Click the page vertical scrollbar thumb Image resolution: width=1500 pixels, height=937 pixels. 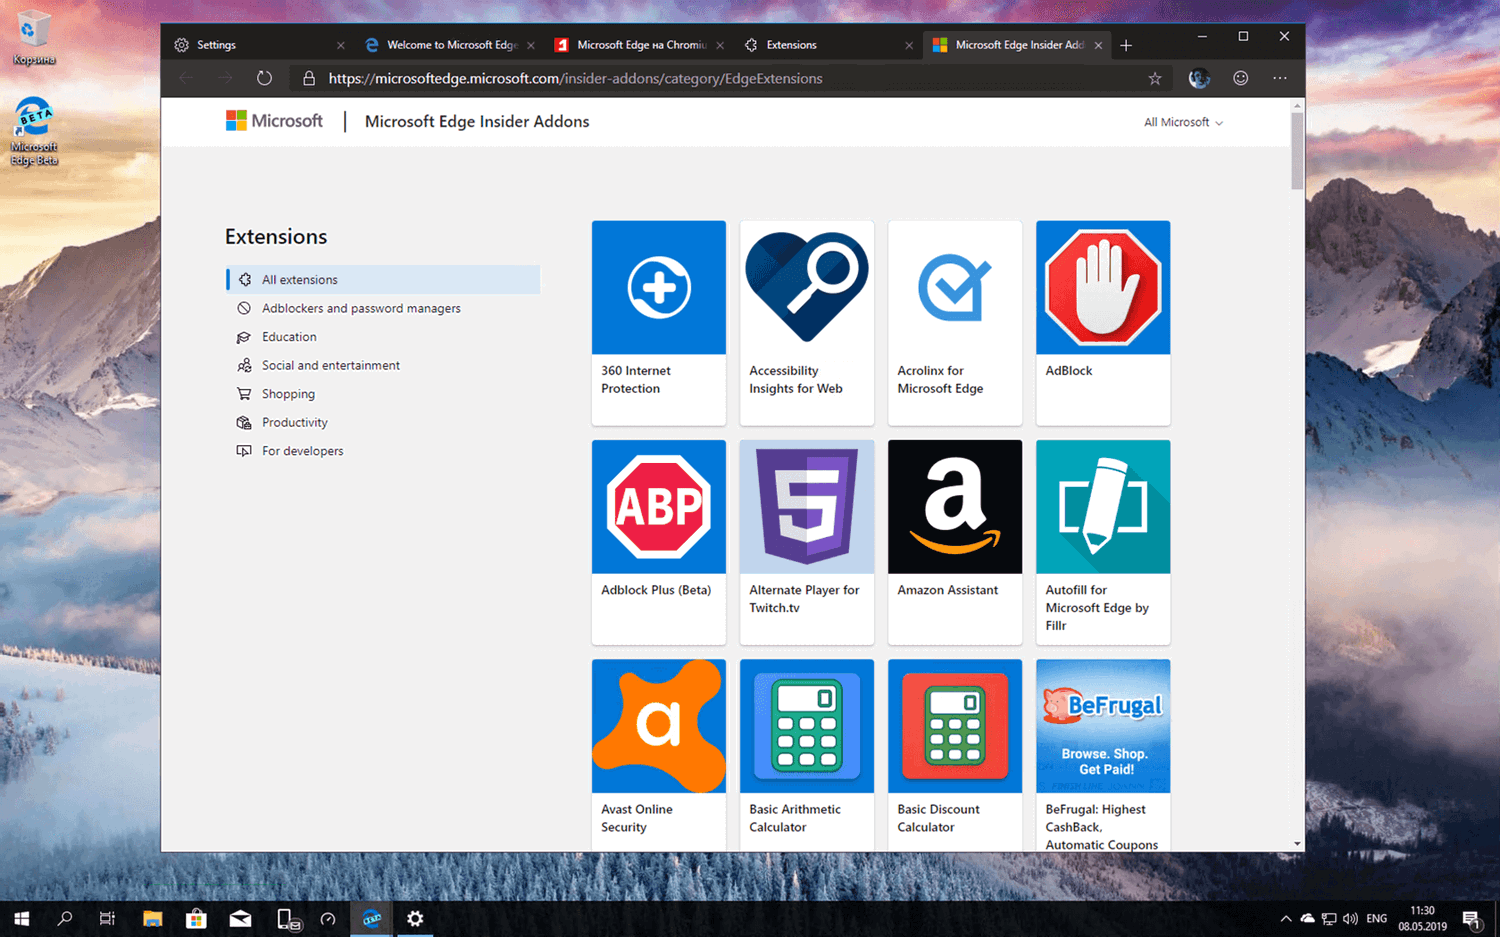(x=1297, y=150)
